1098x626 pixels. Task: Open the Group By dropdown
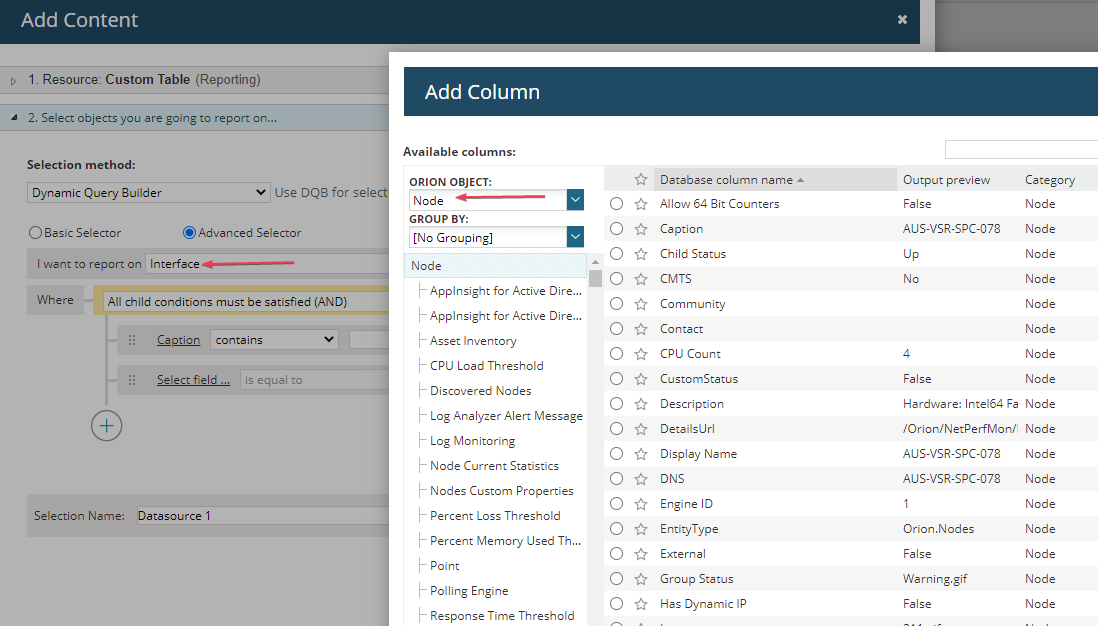pyautogui.click(x=575, y=237)
